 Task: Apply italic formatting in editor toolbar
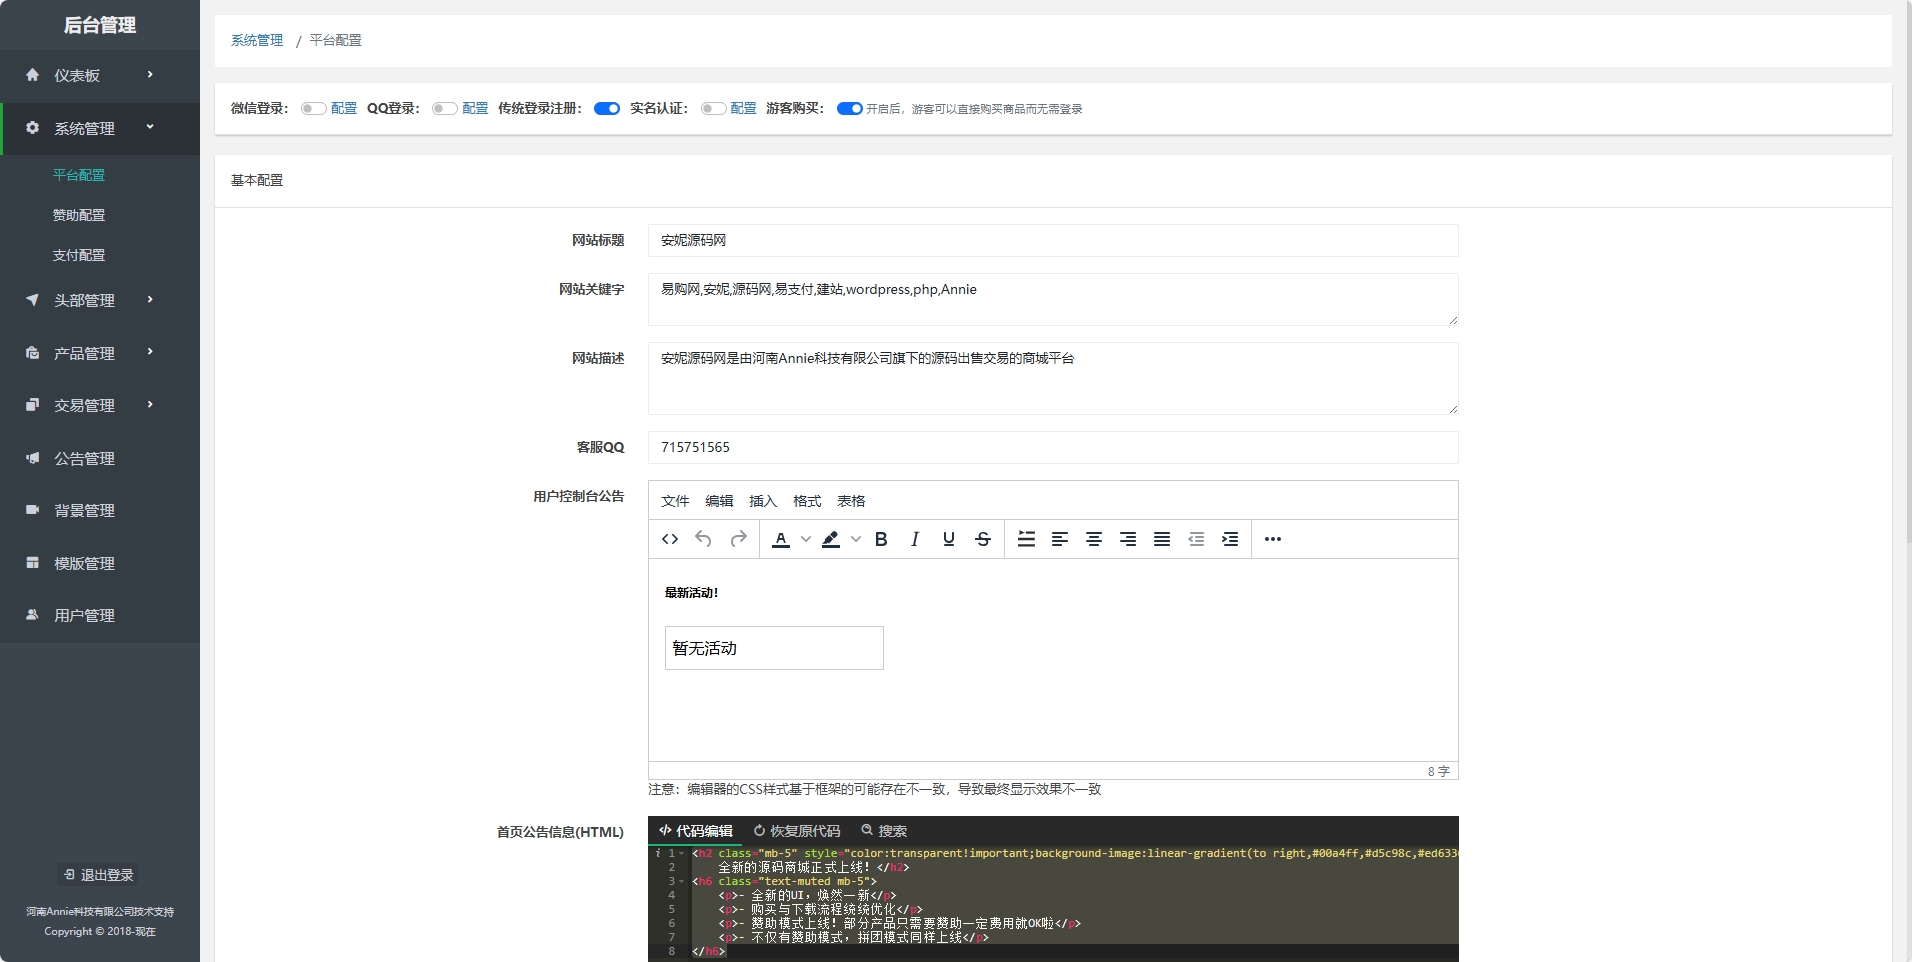[x=914, y=539]
